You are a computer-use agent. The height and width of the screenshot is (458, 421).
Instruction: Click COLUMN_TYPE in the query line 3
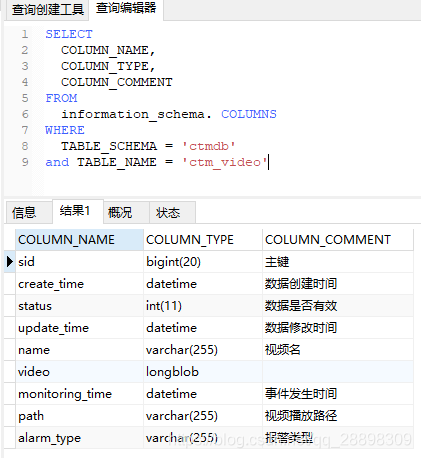pyautogui.click(x=105, y=66)
